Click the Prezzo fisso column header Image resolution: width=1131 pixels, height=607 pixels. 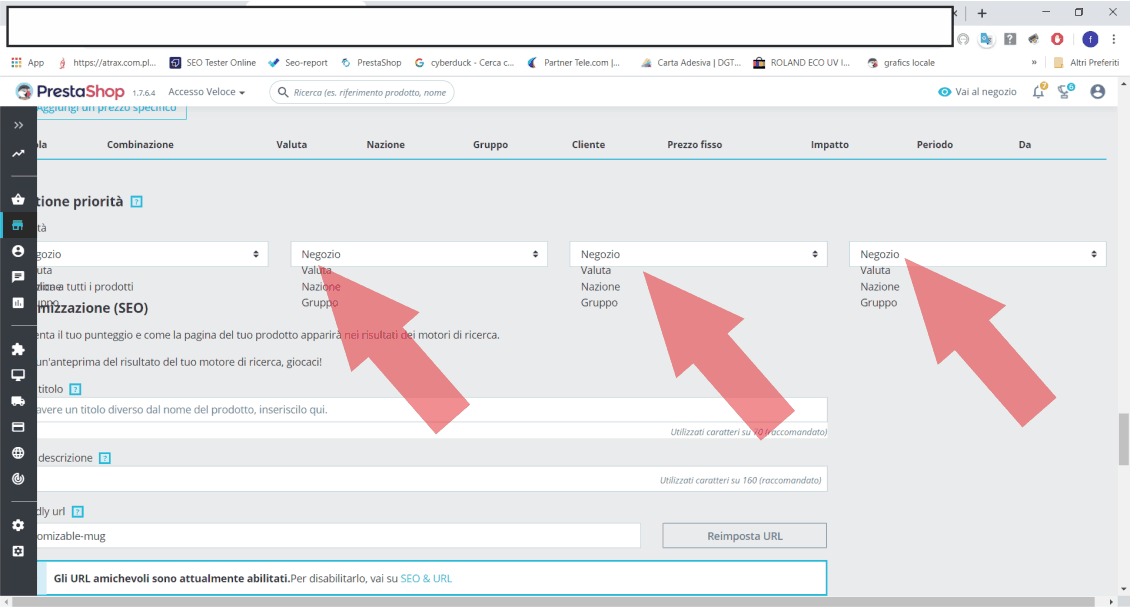[695, 144]
